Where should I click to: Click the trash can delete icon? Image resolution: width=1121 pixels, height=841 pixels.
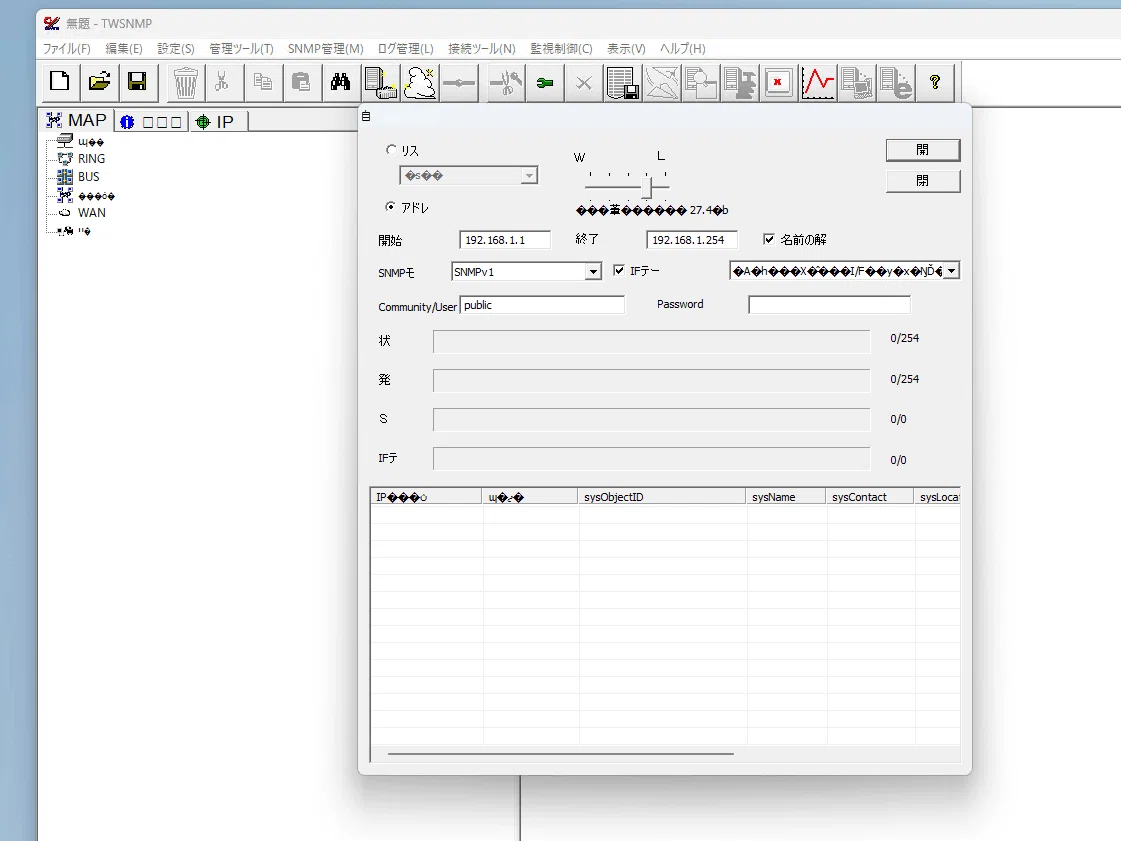(186, 82)
